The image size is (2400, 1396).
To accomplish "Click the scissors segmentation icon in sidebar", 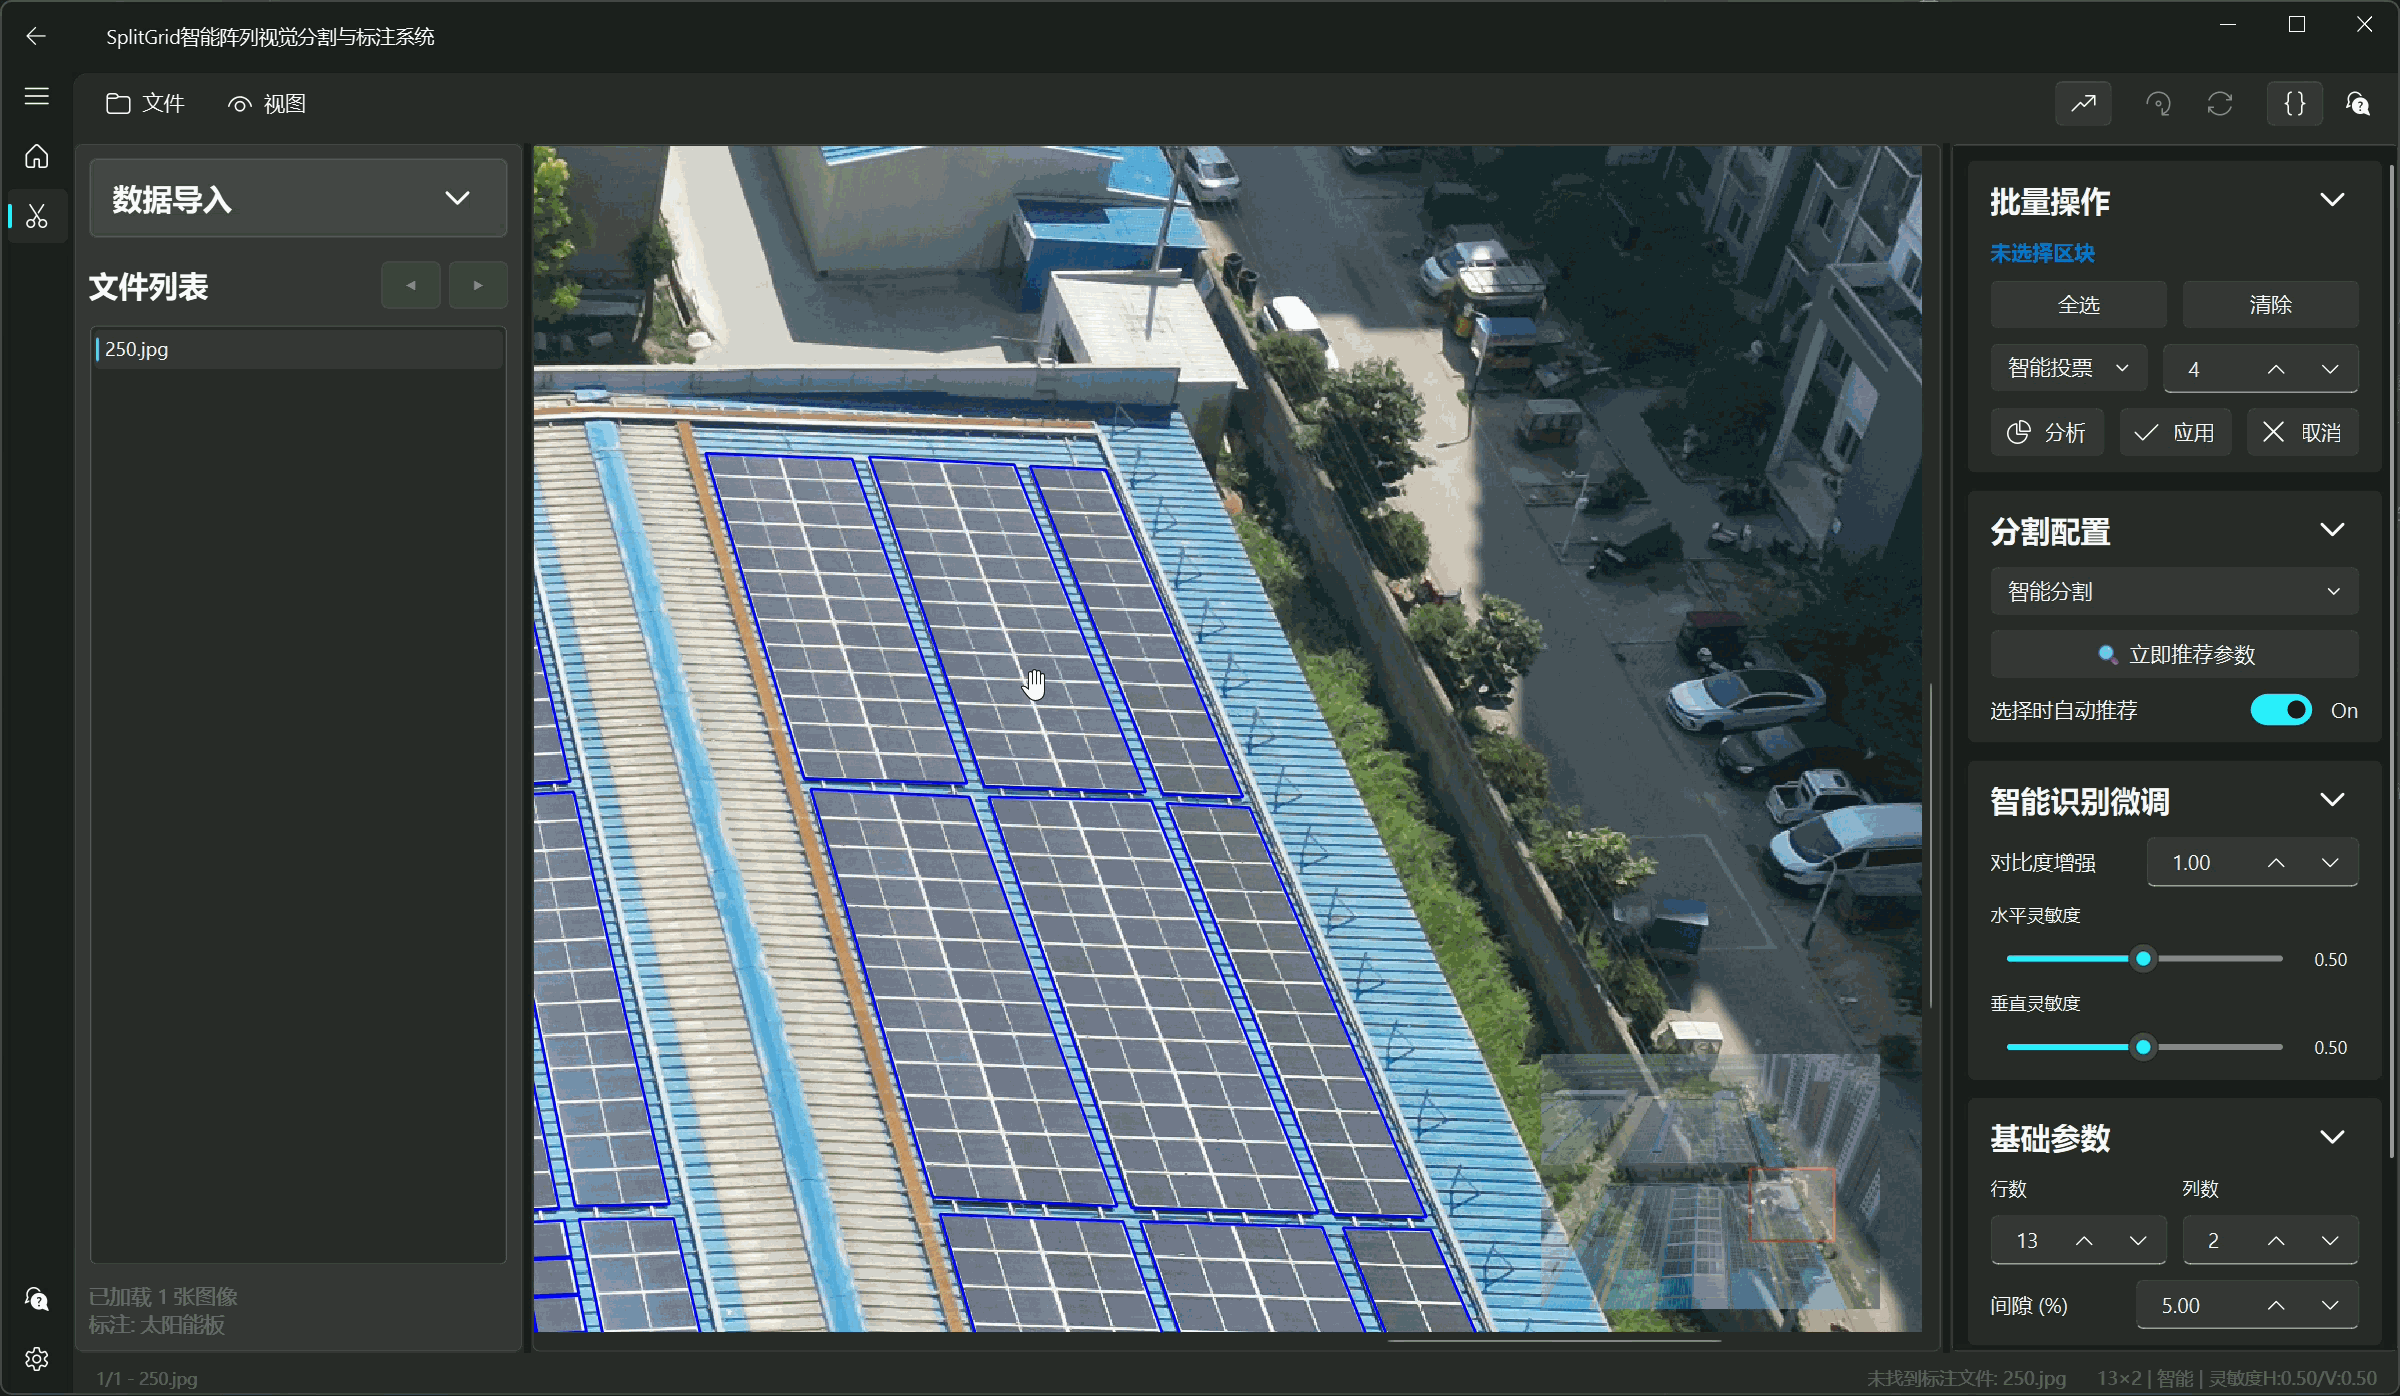I will tap(37, 216).
